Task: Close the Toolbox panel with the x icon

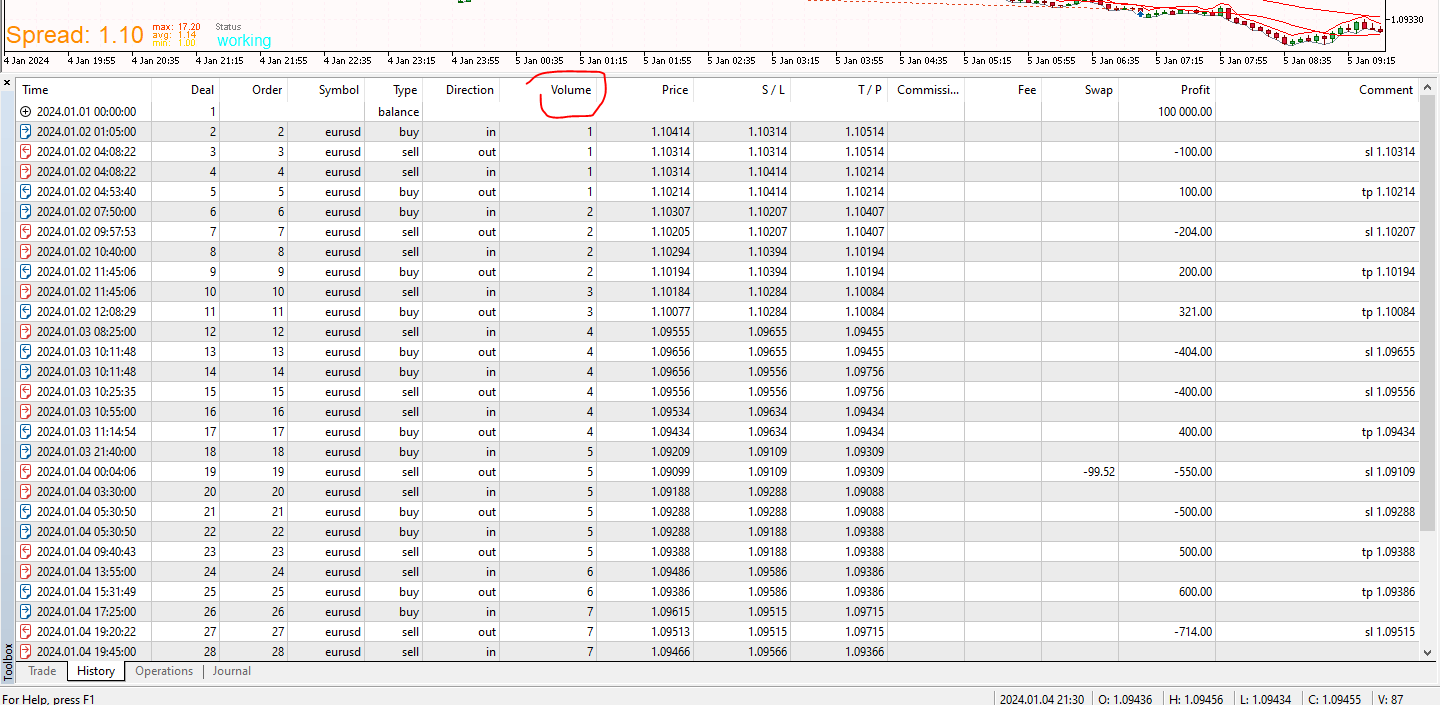Action: pyautogui.click(x=7, y=82)
